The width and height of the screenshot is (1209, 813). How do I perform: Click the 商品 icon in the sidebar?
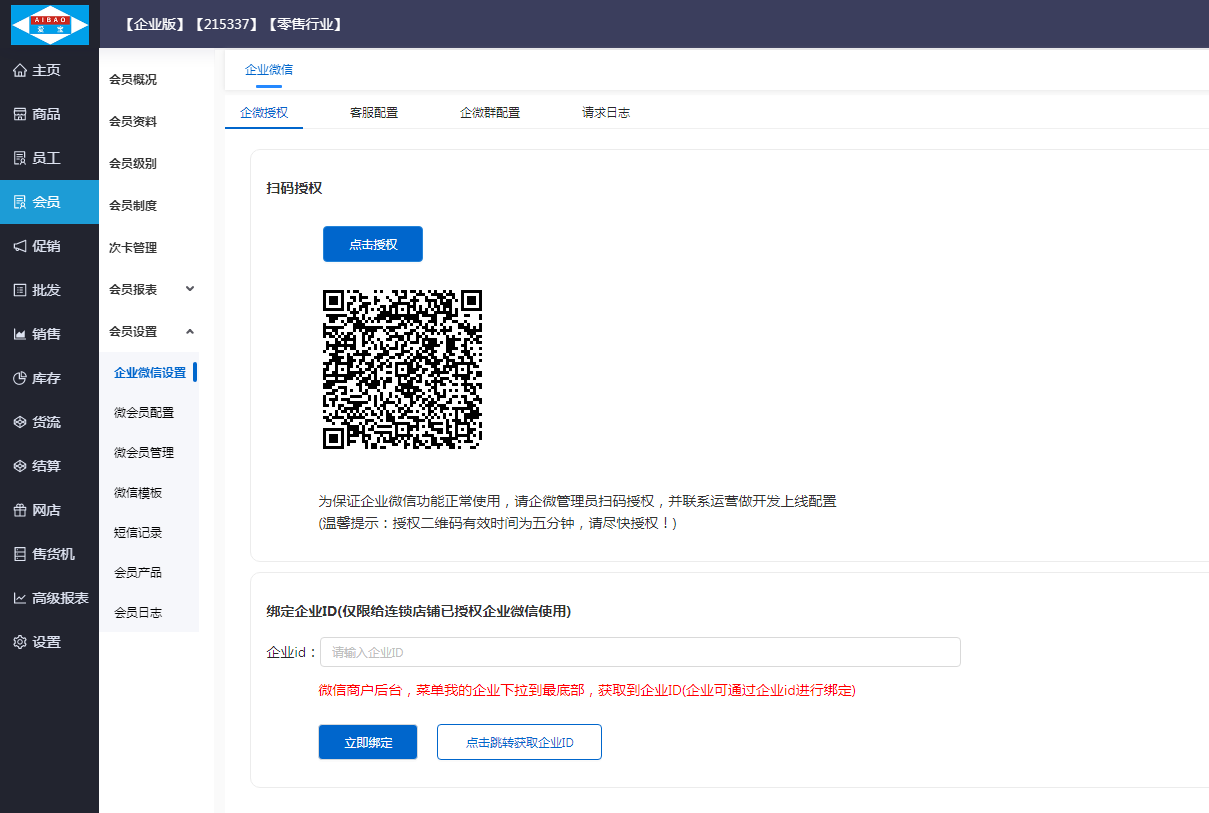tap(20, 114)
